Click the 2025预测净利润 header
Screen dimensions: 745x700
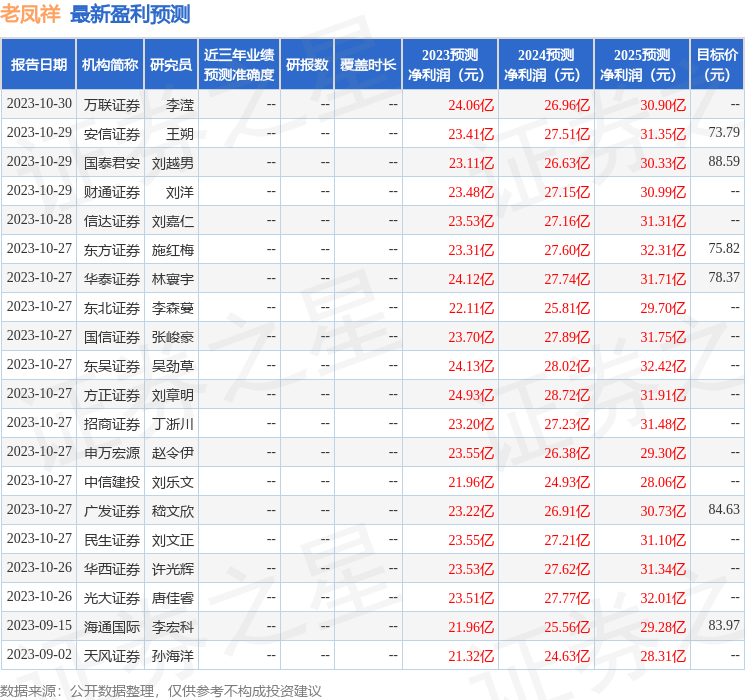coord(642,65)
